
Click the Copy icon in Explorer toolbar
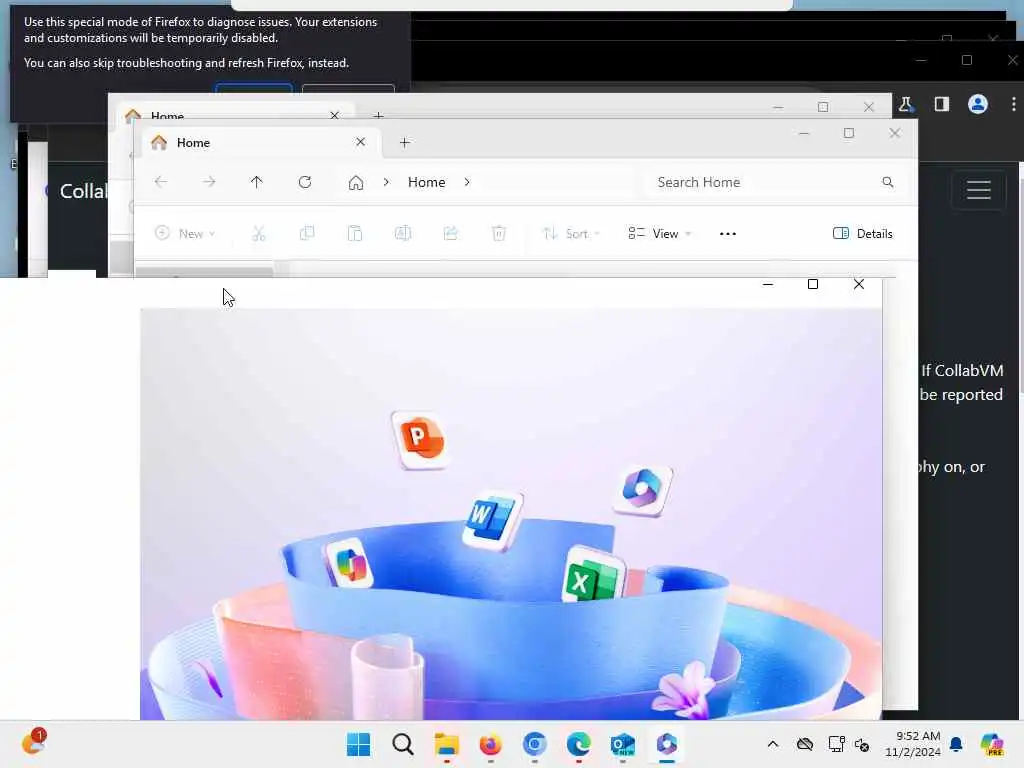click(307, 233)
